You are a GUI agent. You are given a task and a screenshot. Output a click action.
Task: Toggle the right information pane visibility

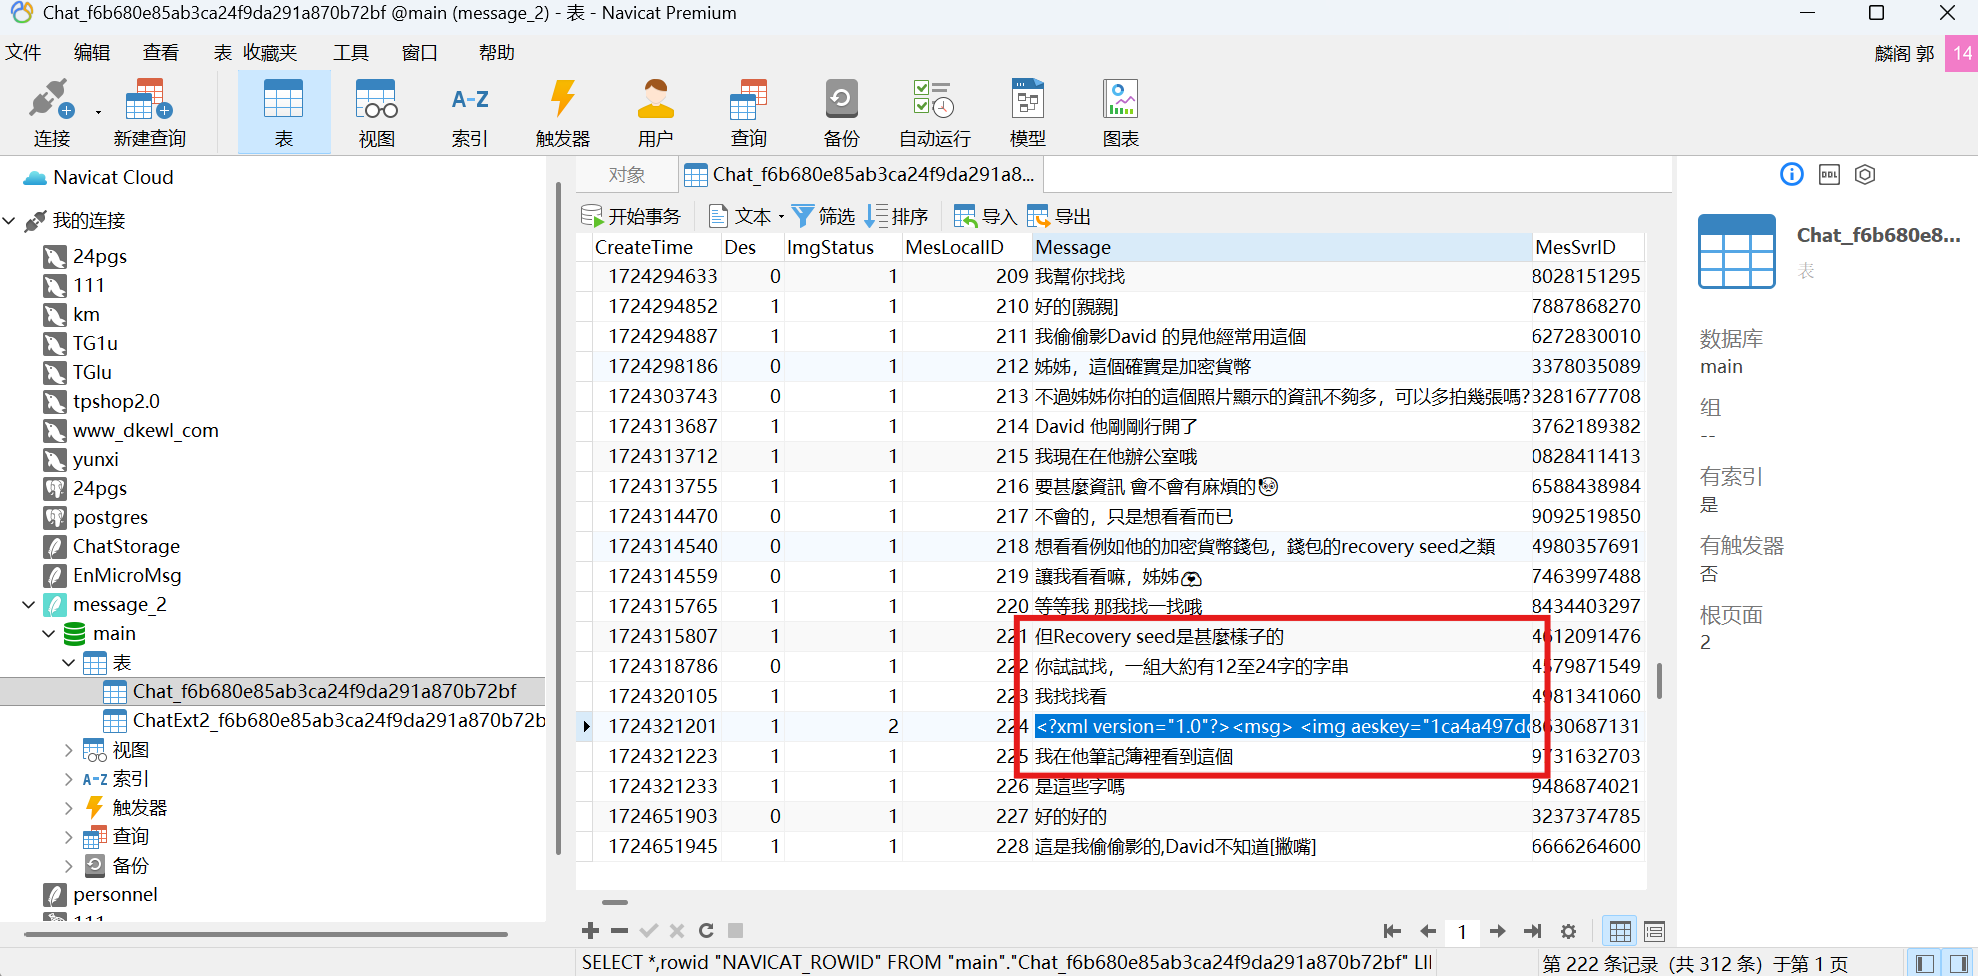click(x=1958, y=963)
